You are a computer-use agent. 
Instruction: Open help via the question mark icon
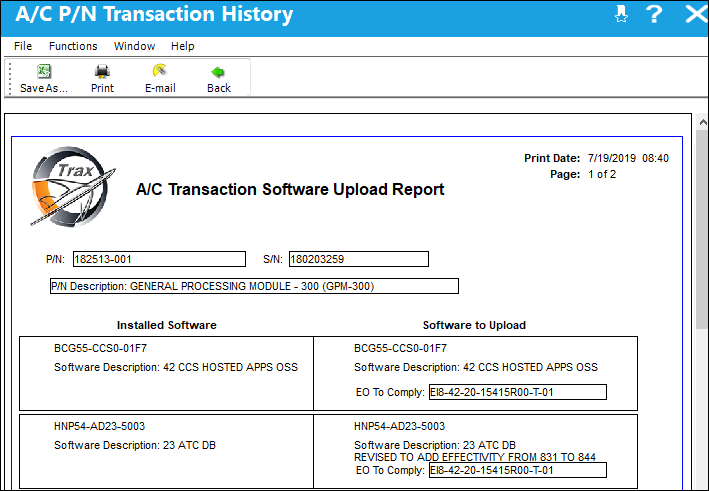coord(654,14)
